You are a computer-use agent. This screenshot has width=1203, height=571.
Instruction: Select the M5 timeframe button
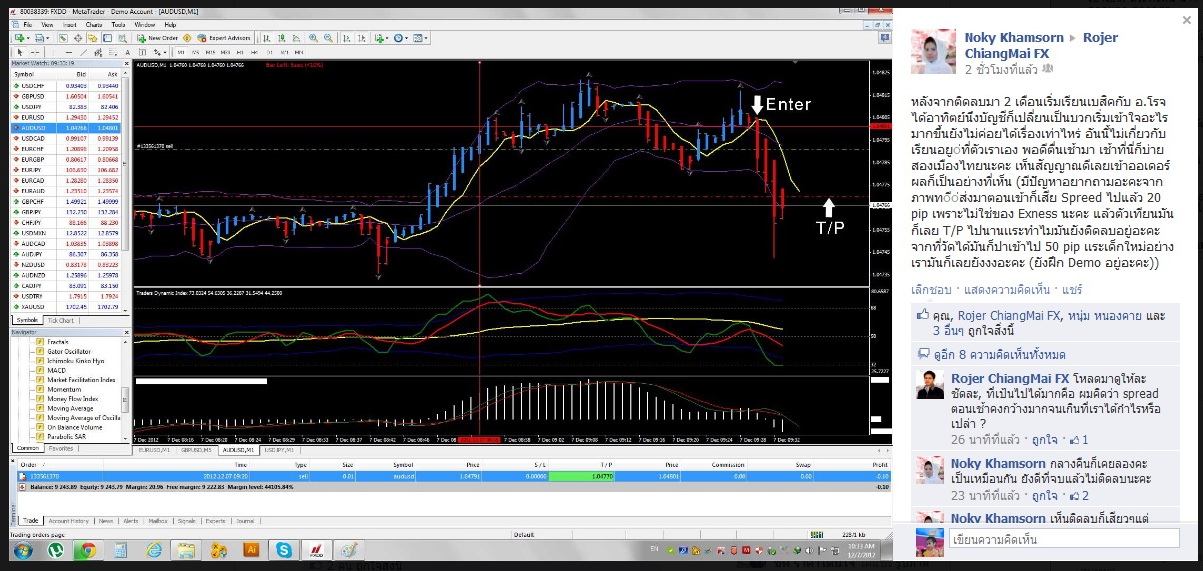[195, 52]
